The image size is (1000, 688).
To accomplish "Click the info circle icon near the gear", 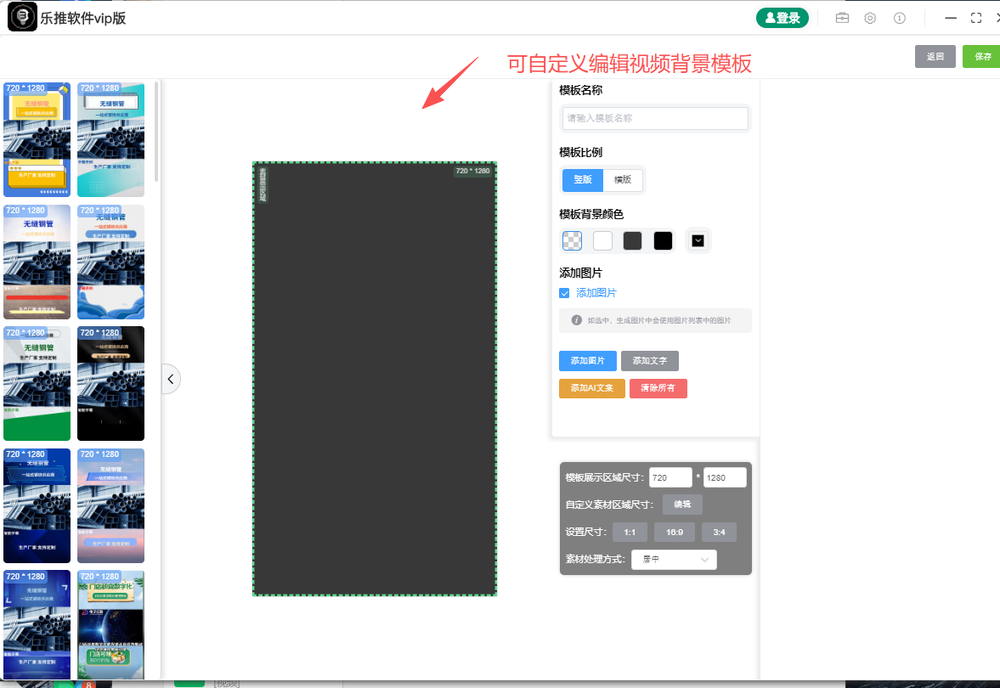I will 897,17.
